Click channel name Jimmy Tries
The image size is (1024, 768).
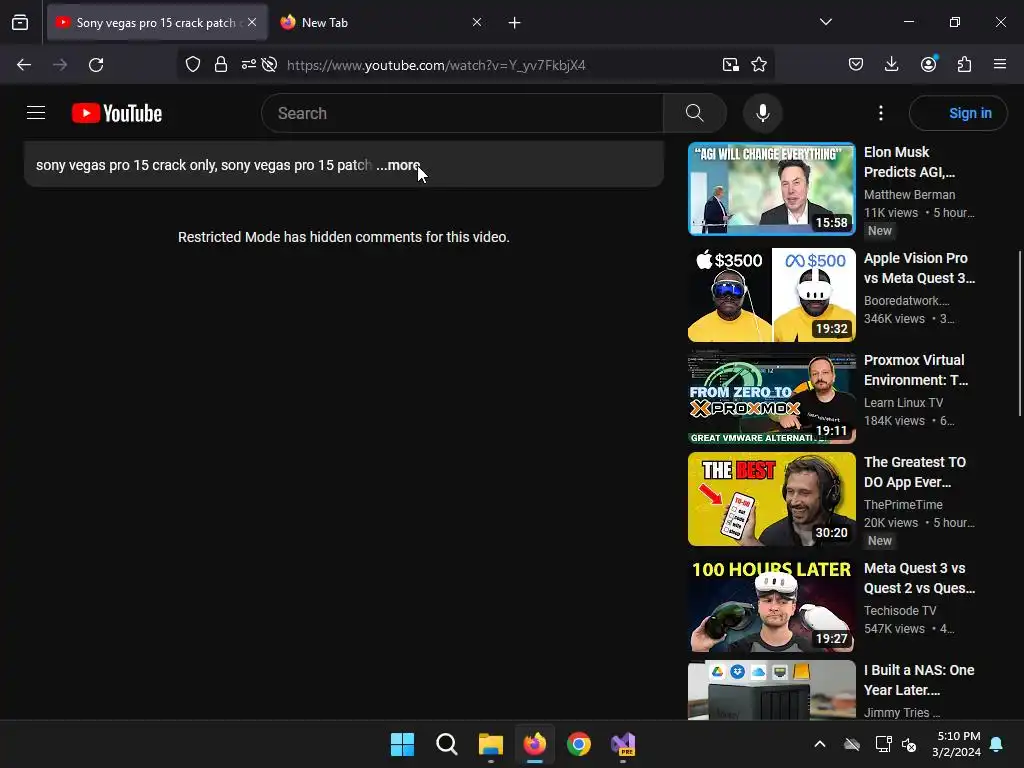902,712
